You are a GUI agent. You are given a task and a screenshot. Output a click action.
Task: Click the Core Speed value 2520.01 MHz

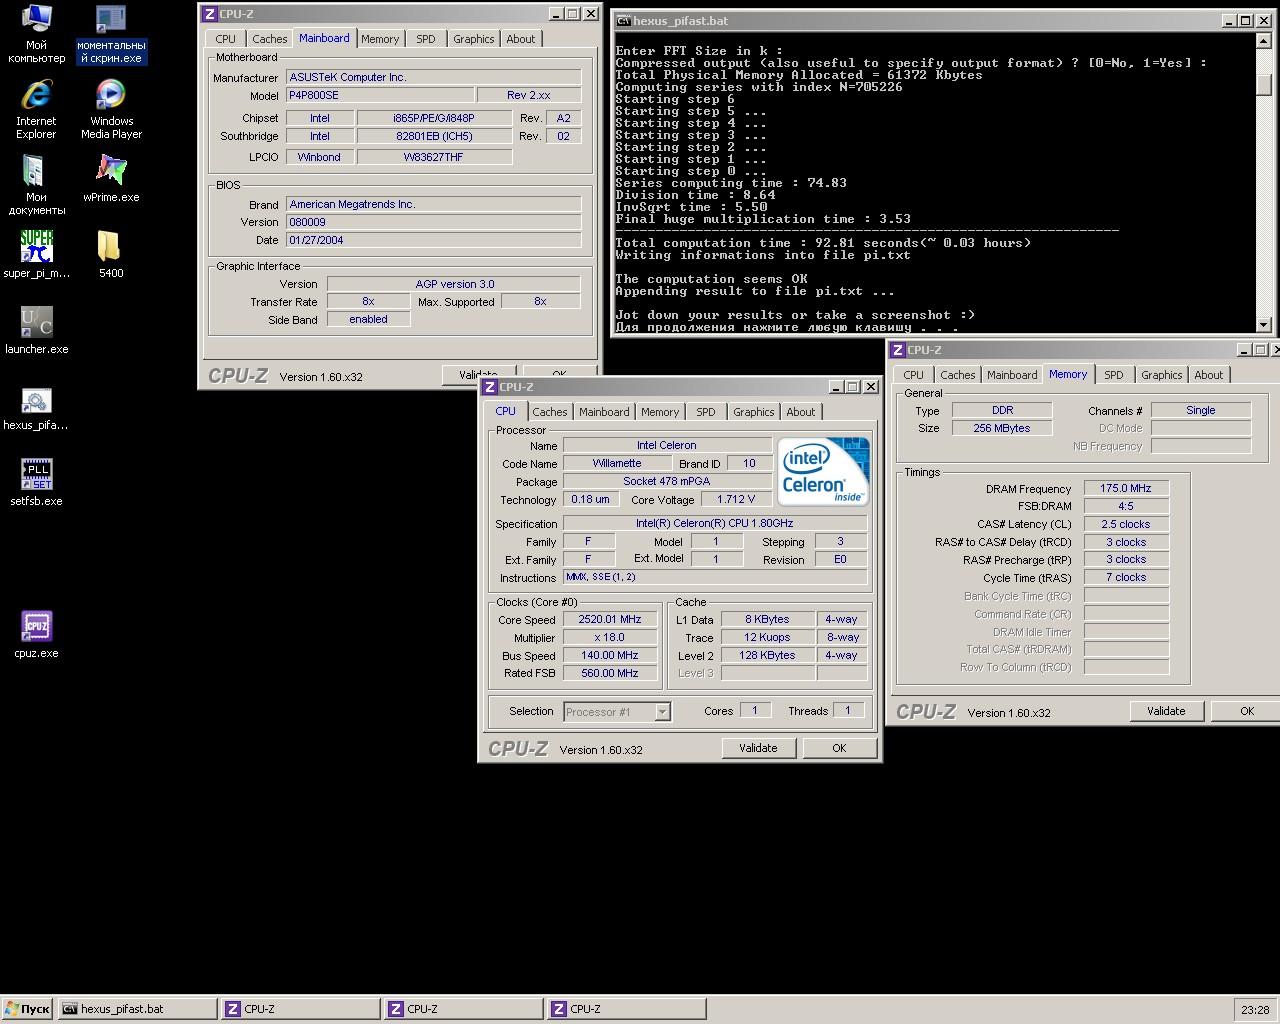tap(610, 620)
